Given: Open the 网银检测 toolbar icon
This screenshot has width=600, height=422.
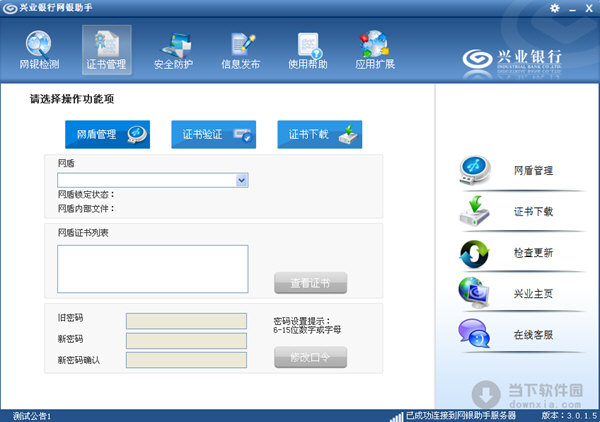Looking at the screenshot, I should click(39, 50).
